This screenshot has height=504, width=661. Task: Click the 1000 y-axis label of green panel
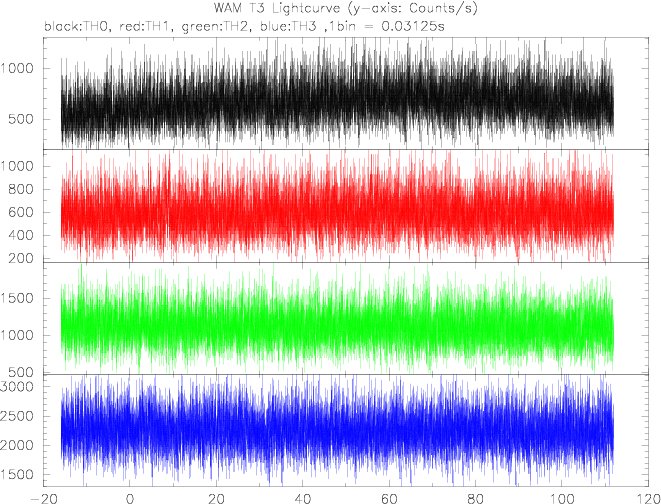pos(16,335)
